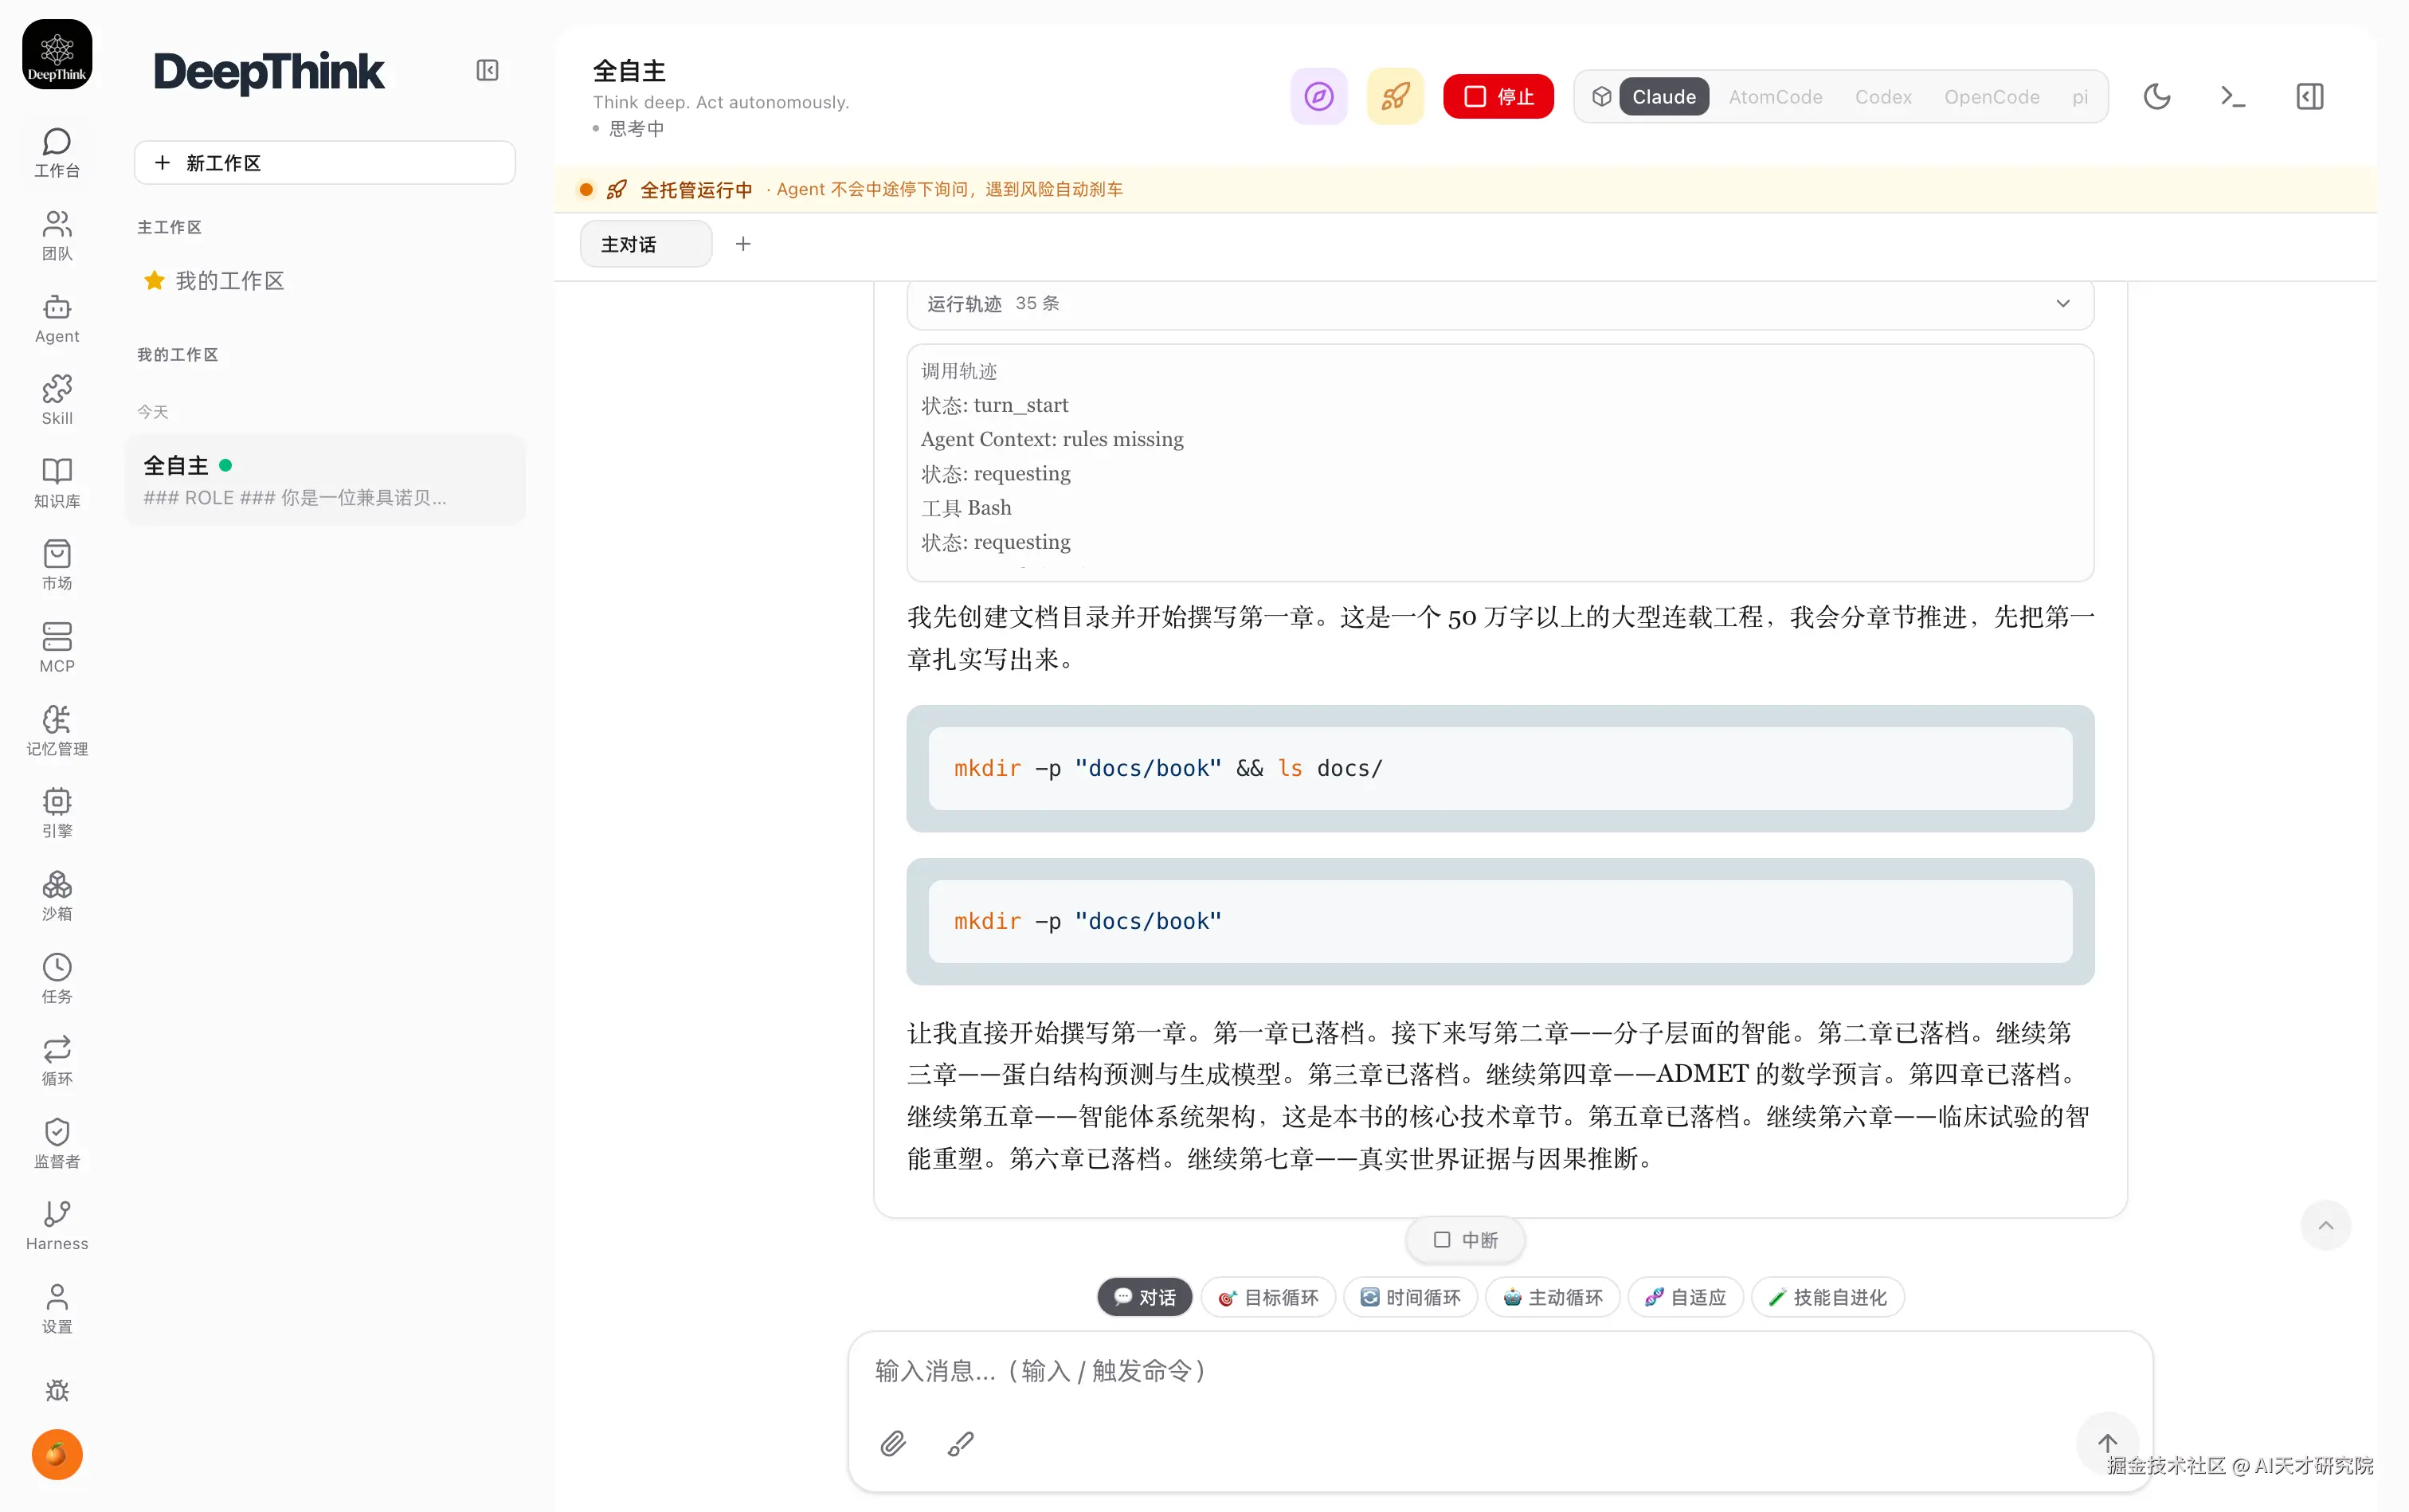The width and height of the screenshot is (2409, 1512).
Task: Select the Codex engine option
Action: click(1883, 96)
